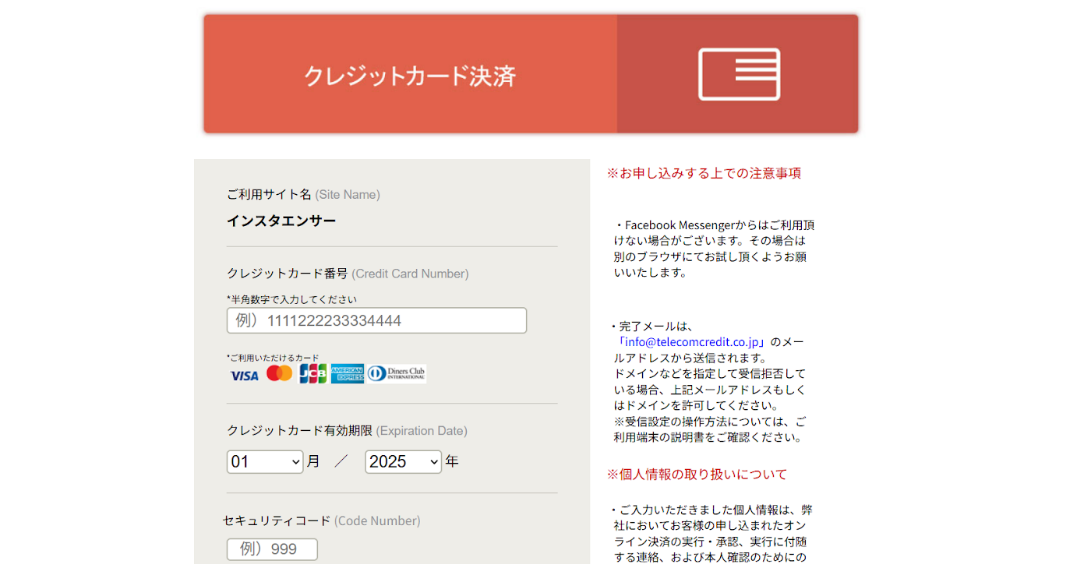Select the Diners Club International icon
The height and width of the screenshot is (582, 1078).
click(396, 373)
